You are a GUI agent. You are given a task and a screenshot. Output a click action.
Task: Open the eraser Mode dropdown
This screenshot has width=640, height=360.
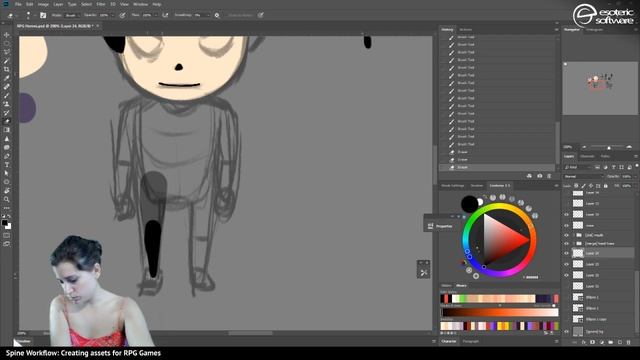pyautogui.click(x=72, y=15)
